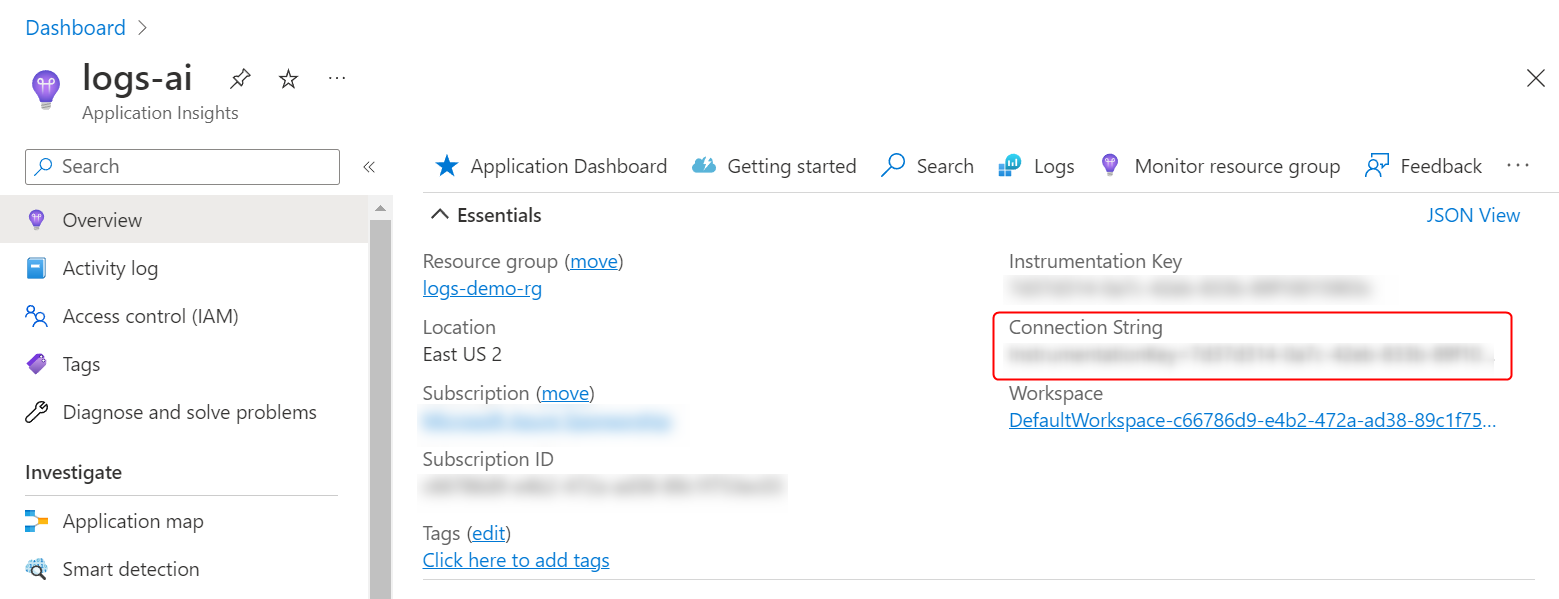Click the Connection String value

point(1250,354)
